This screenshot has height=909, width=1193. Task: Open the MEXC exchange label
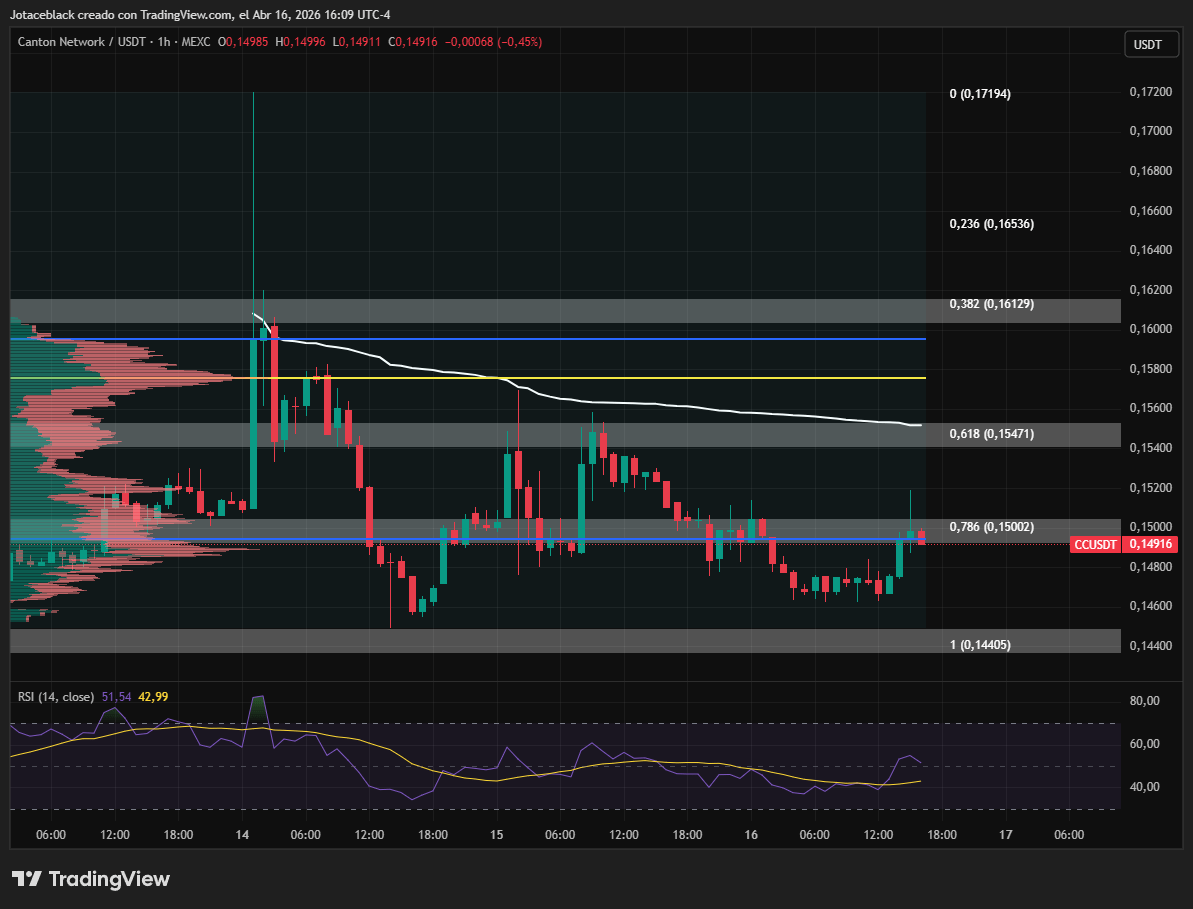pyautogui.click(x=196, y=42)
